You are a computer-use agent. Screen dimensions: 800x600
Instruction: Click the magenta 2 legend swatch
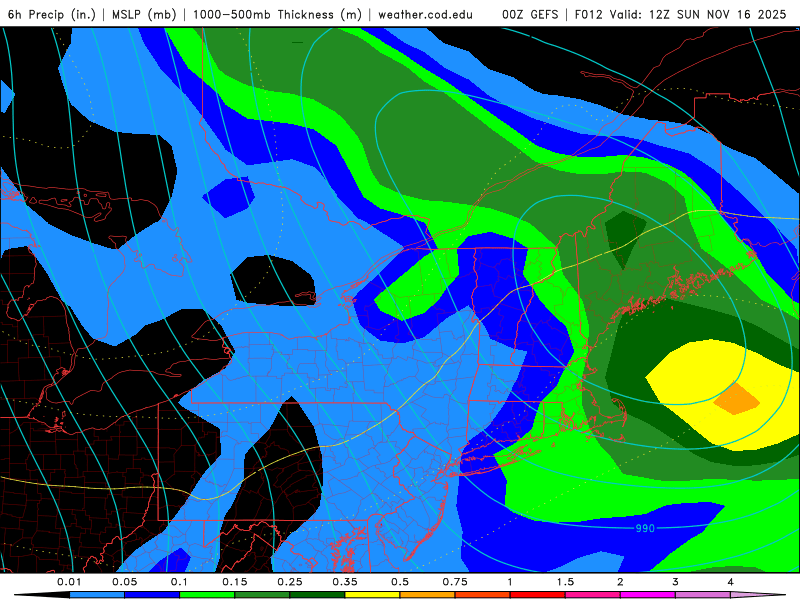tap(648, 595)
